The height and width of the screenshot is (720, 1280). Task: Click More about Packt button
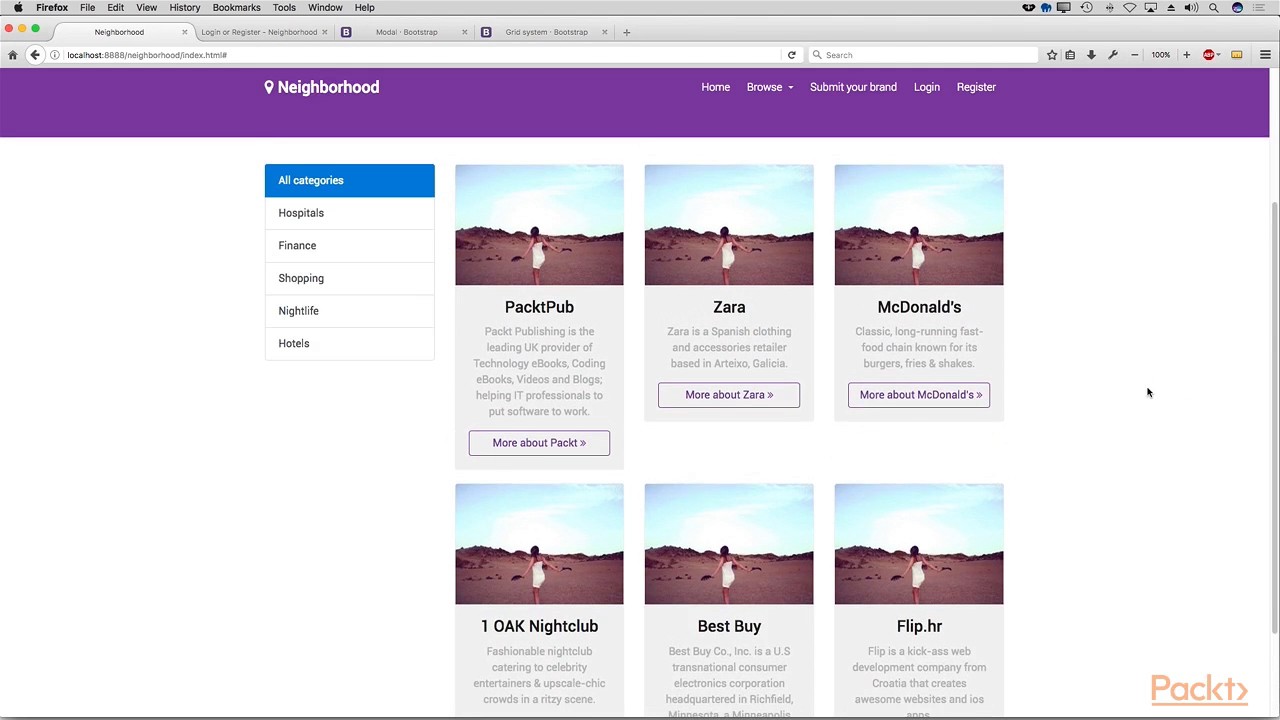coord(539,443)
